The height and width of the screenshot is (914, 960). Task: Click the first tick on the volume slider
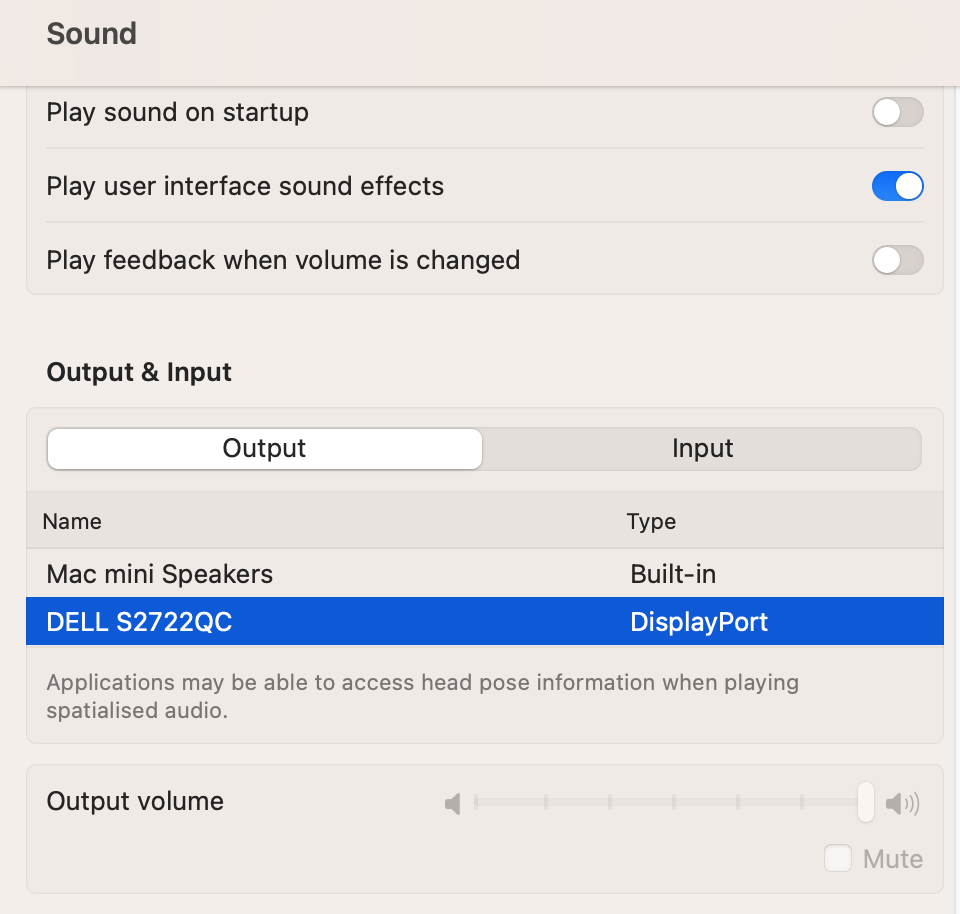tap(477, 802)
